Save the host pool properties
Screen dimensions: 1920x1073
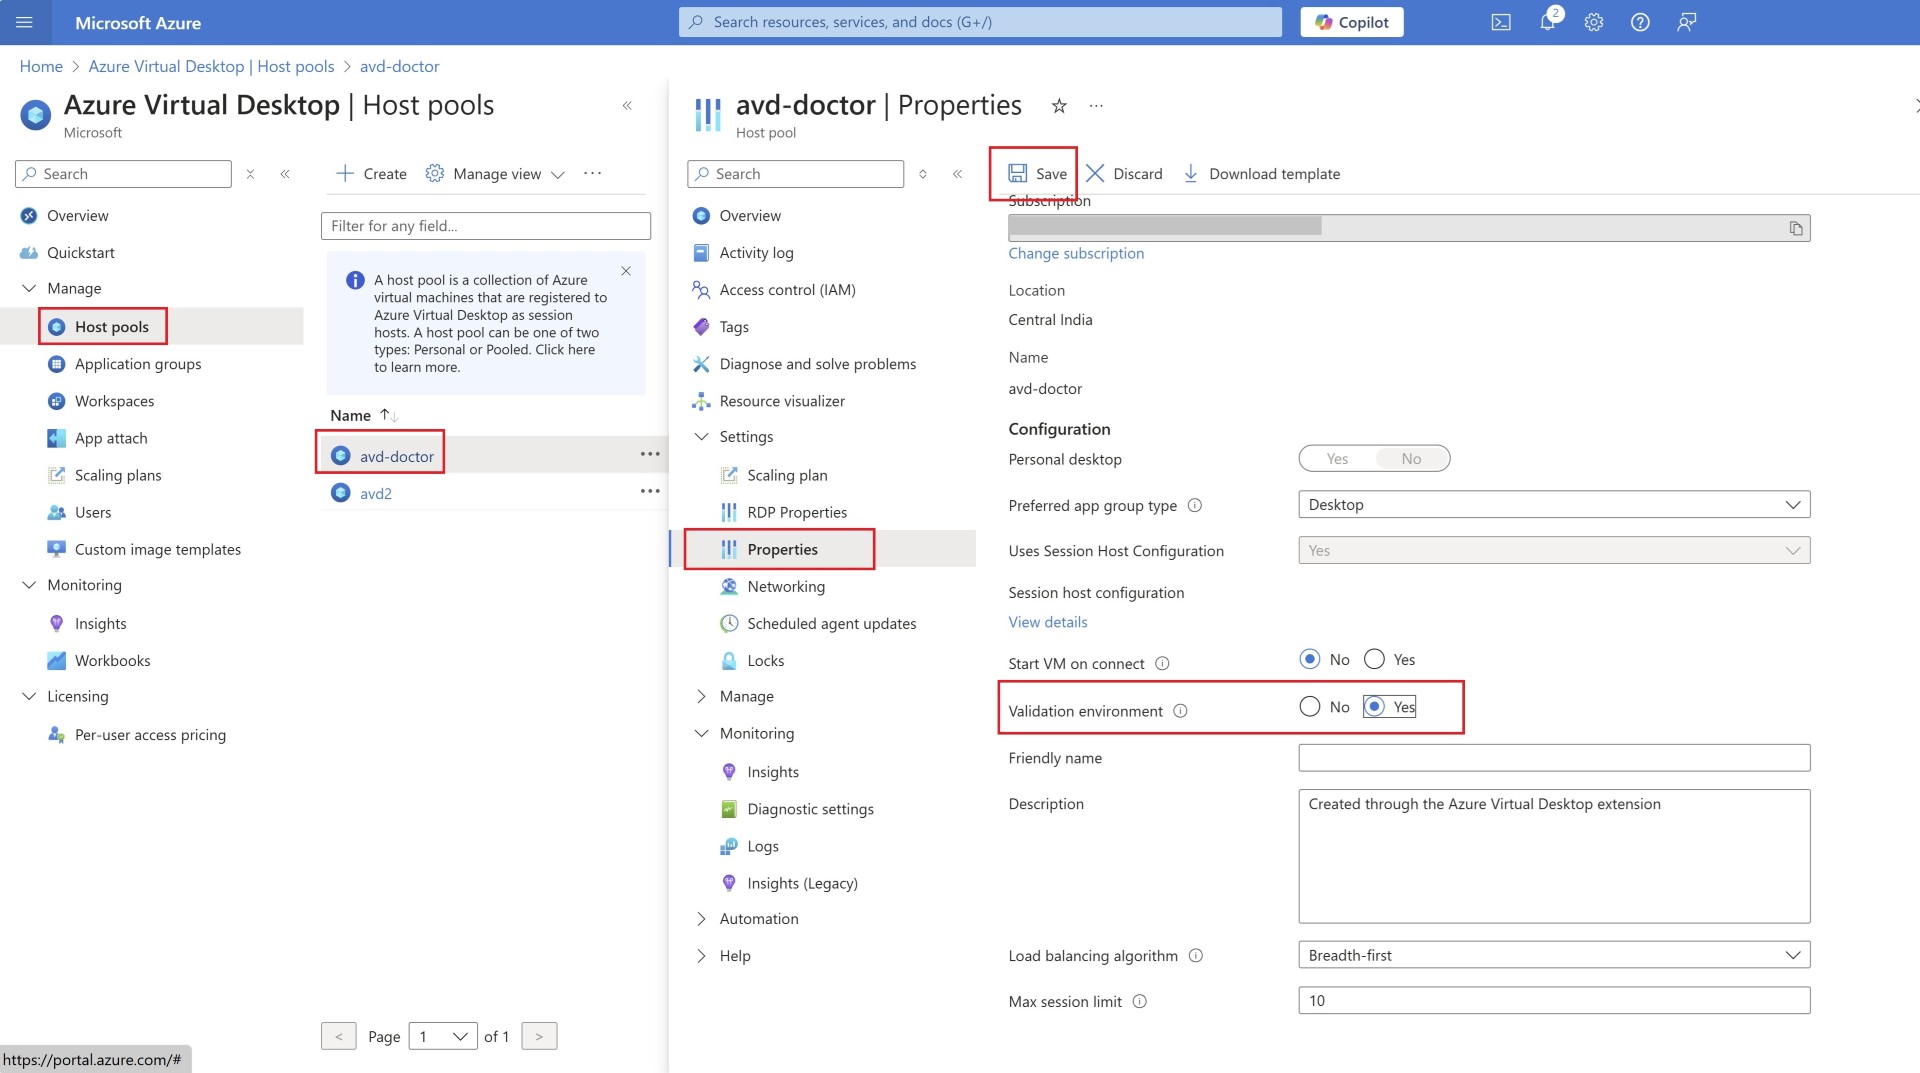click(x=1037, y=174)
